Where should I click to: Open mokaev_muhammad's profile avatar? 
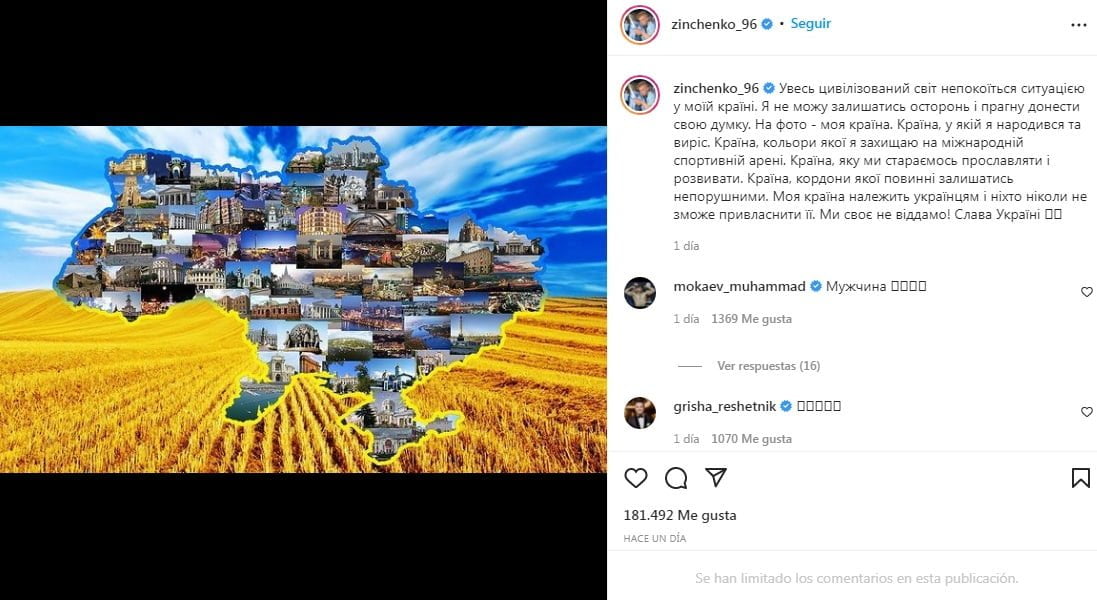click(640, 292)
